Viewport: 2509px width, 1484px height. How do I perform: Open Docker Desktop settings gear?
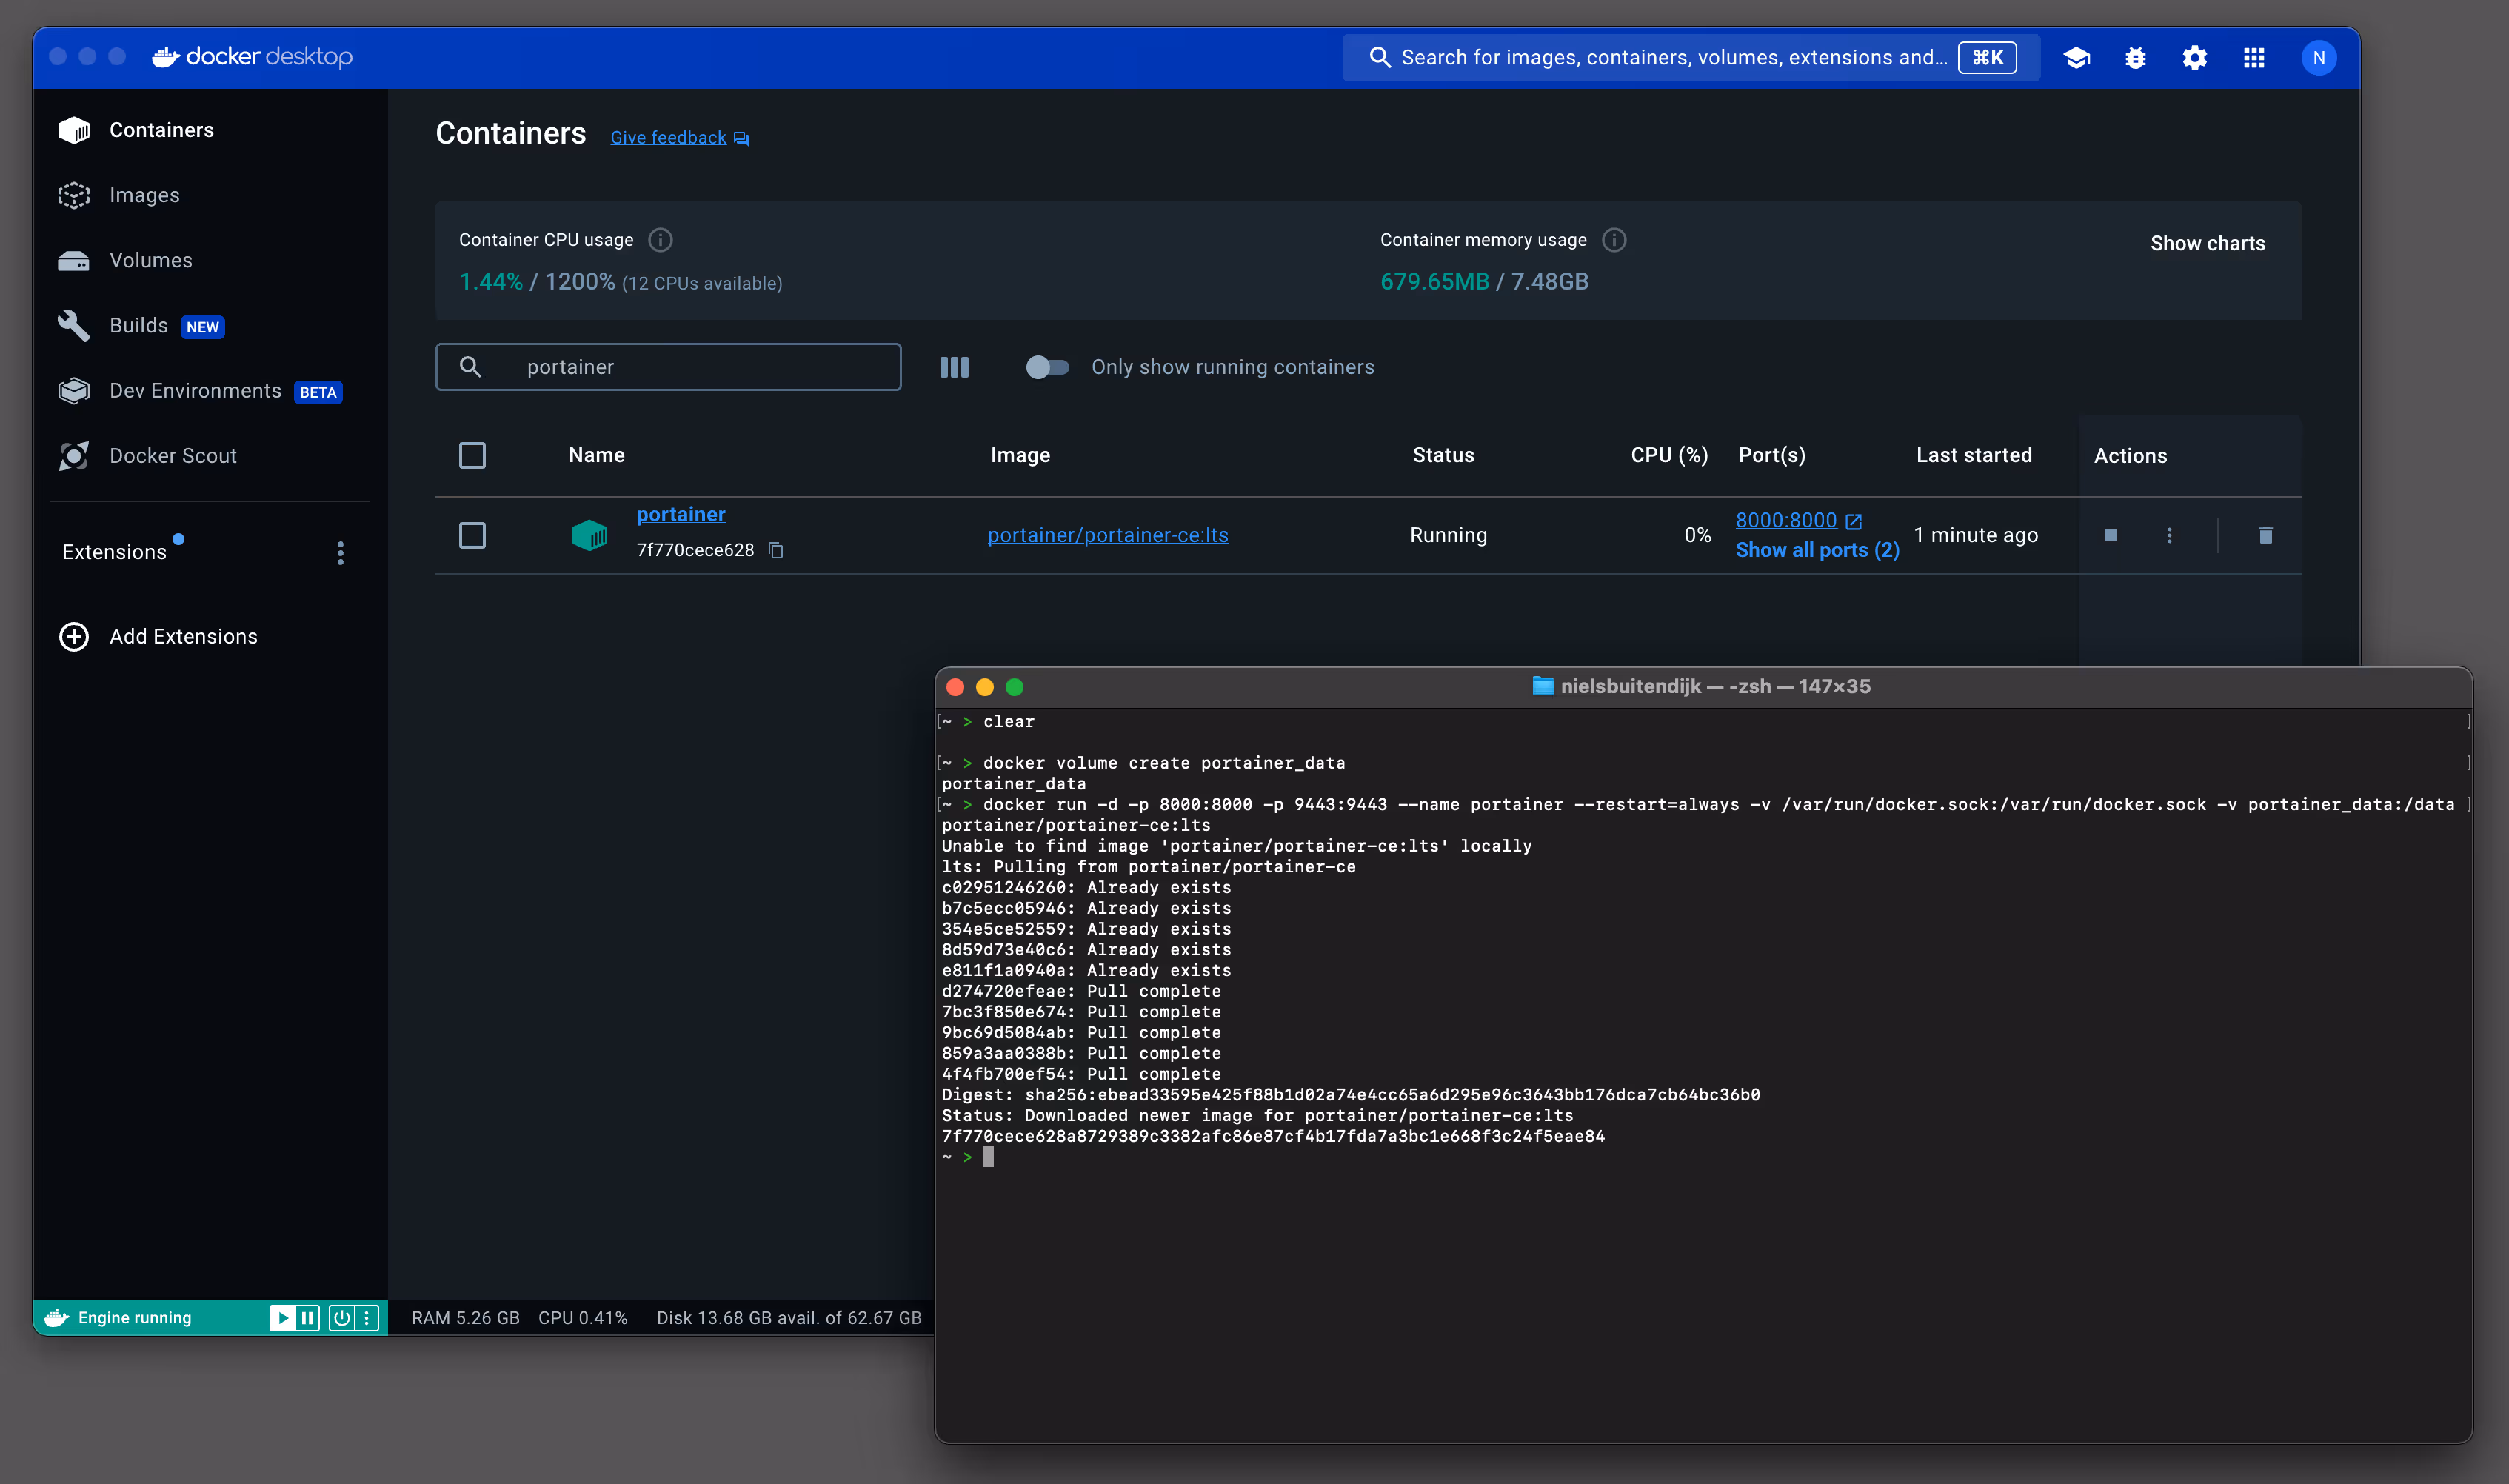pyautogui.click(x=2194, y=57)
